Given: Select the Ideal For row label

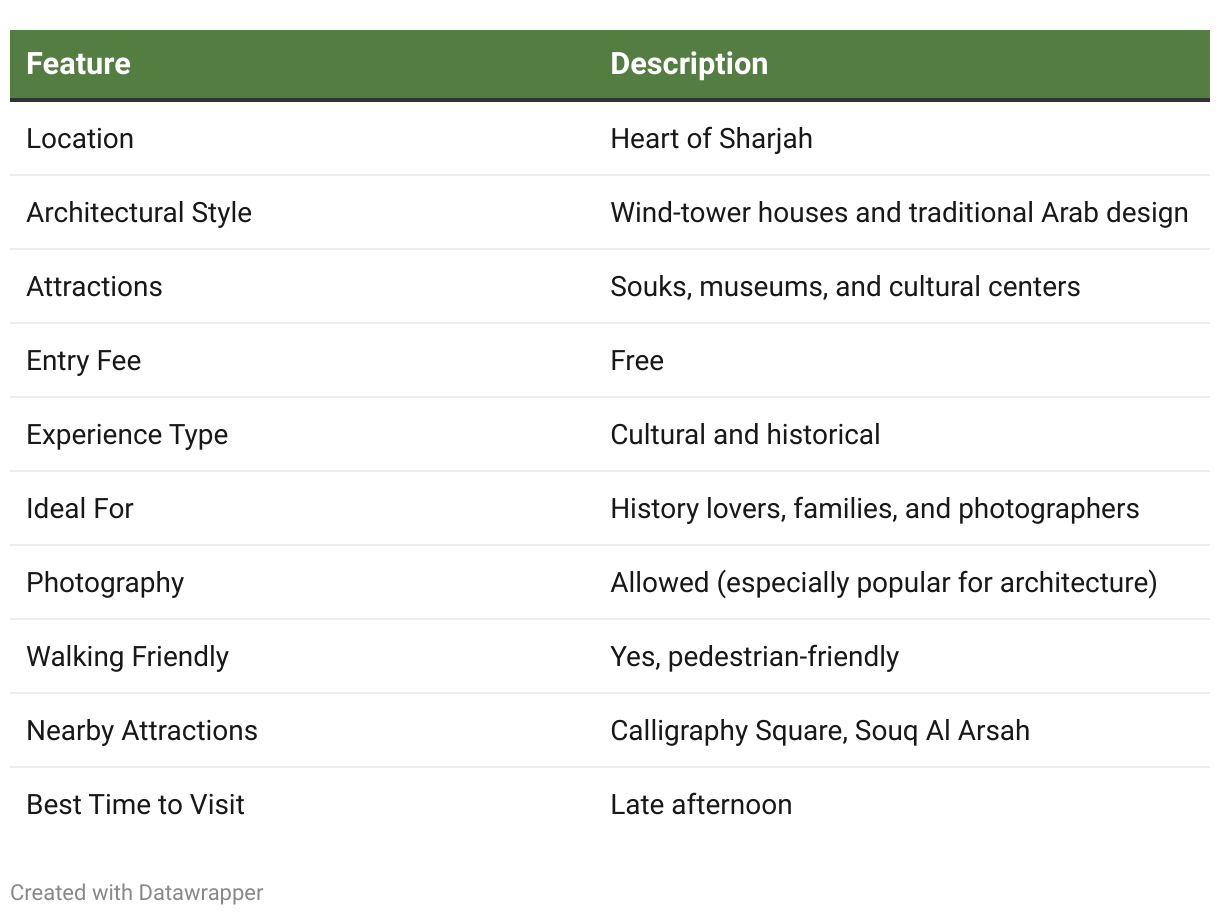Looking at the screenshot, I should 80,508.
